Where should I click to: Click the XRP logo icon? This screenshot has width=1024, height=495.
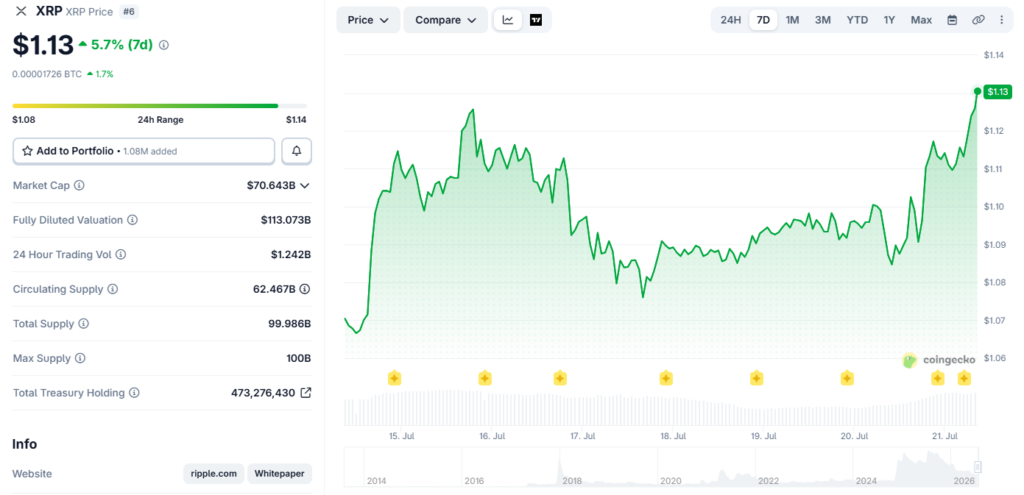pyautogui.click(x=21, y=11)
